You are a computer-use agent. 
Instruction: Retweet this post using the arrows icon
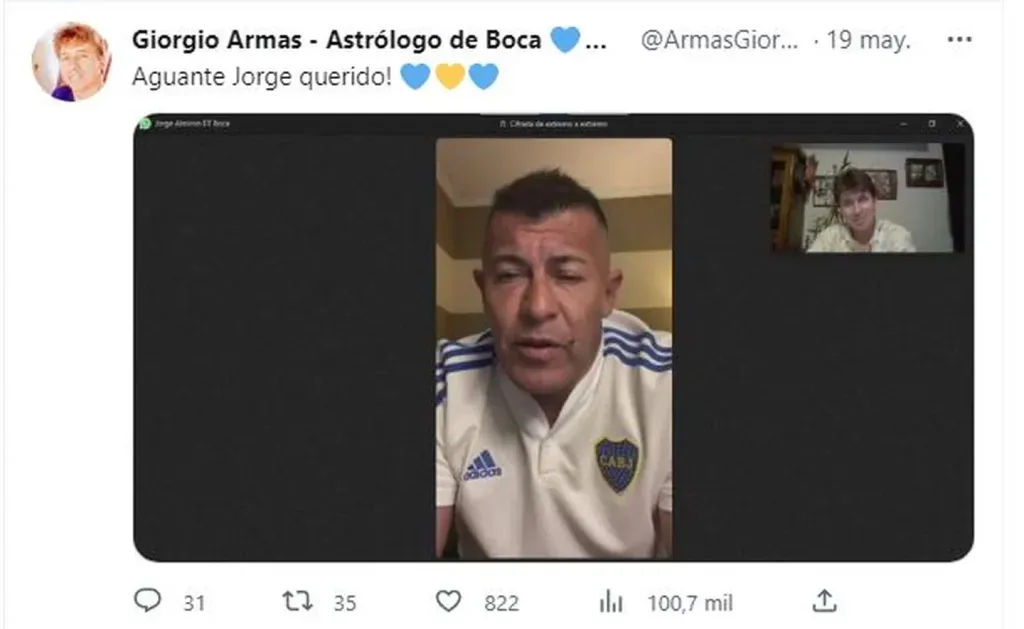(297, 601)
